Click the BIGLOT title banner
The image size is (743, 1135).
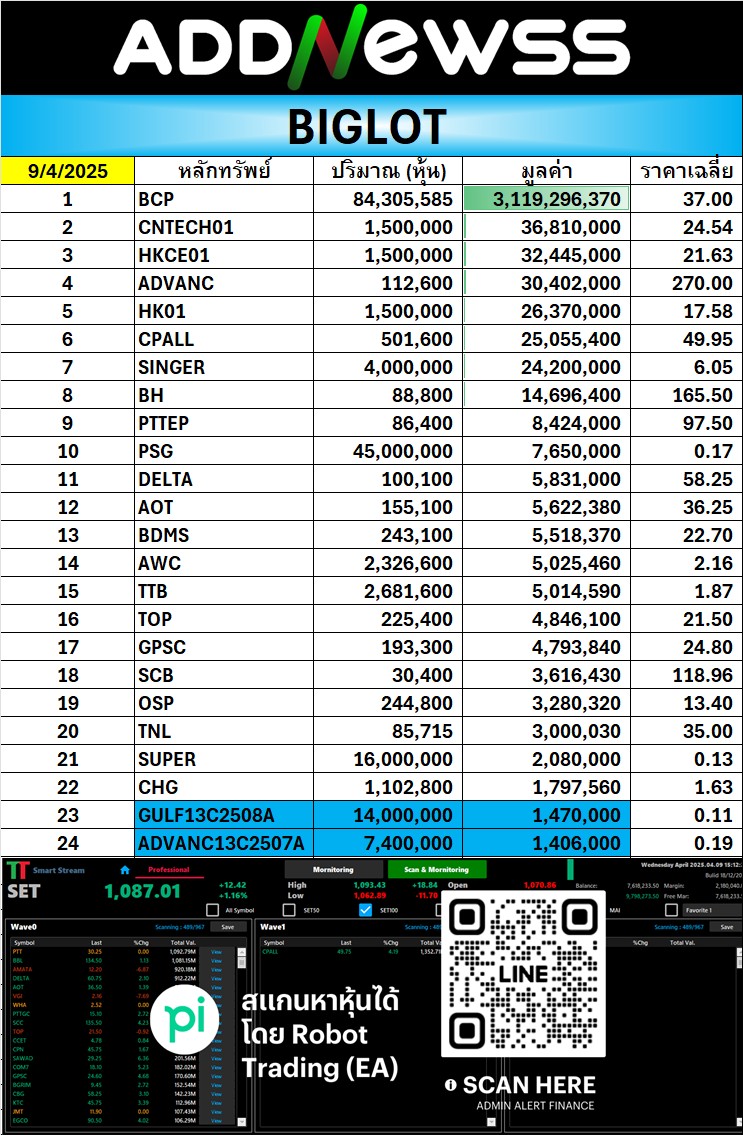pos(372,126)
